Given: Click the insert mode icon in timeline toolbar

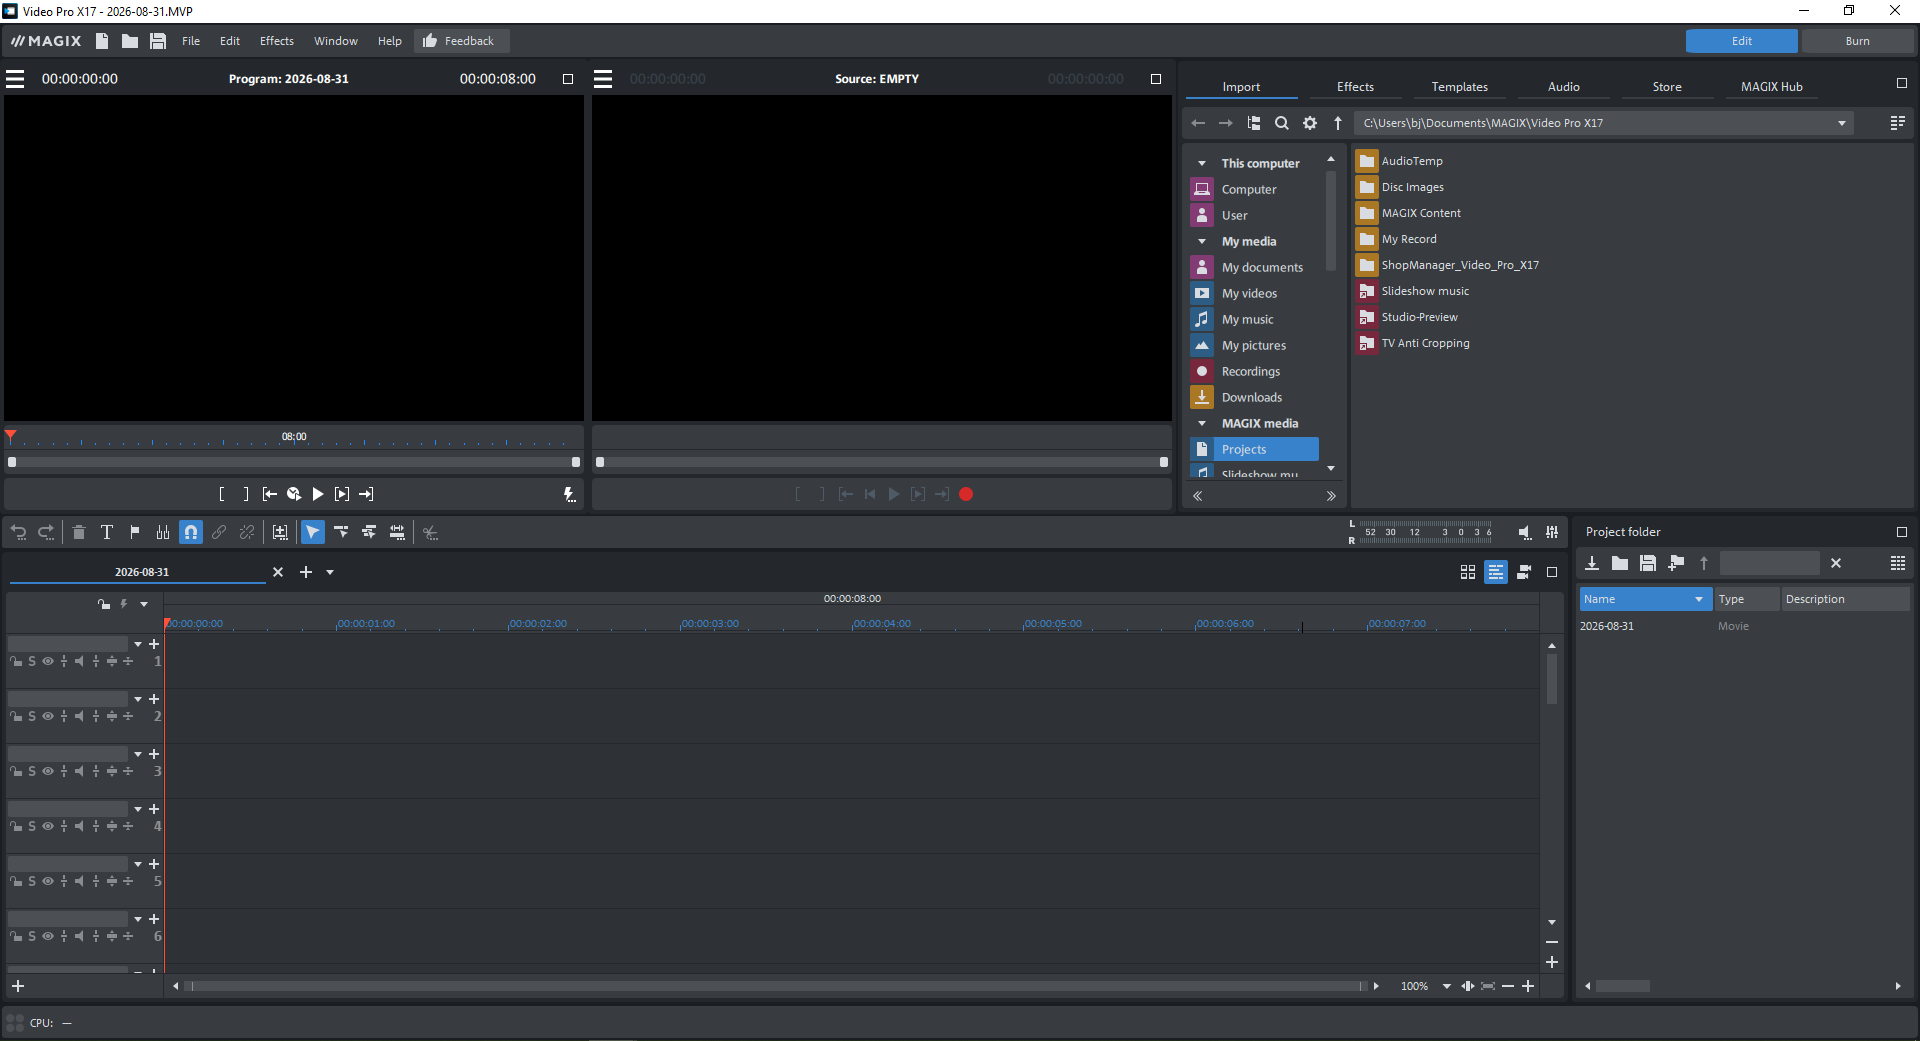Looking at the screenshot, I should [280, 532].
